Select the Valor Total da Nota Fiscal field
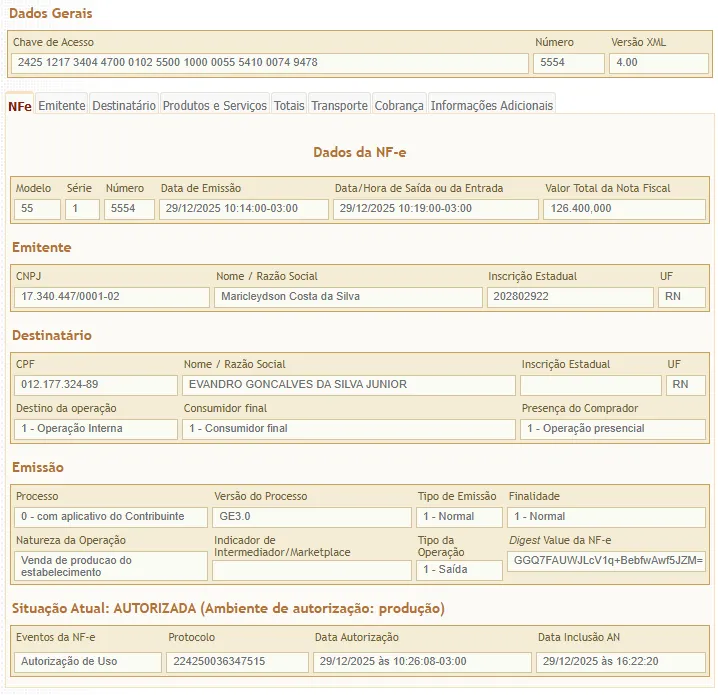The image size is (718, 695). (x=624, y=209)
